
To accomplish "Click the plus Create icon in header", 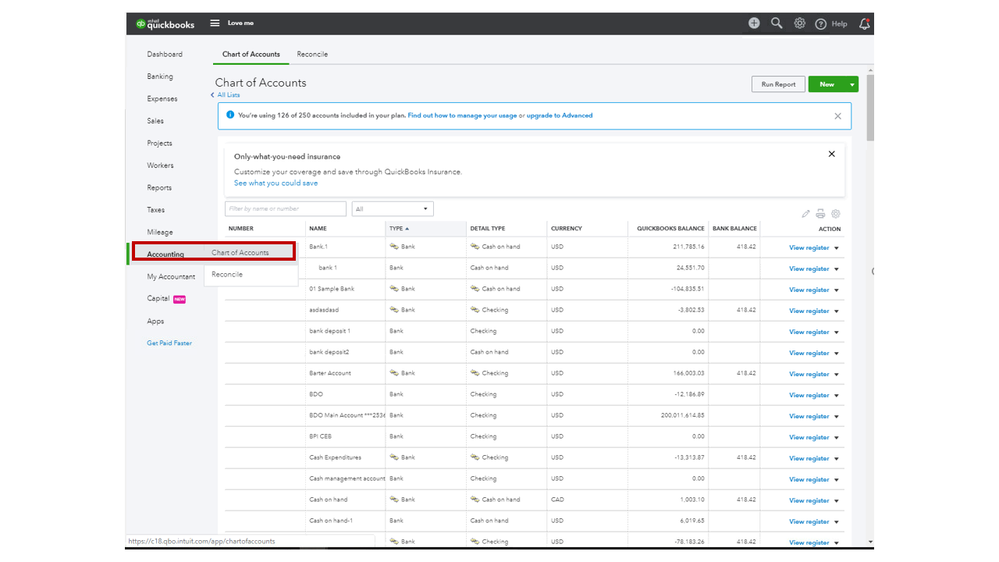I will (754, 23).
